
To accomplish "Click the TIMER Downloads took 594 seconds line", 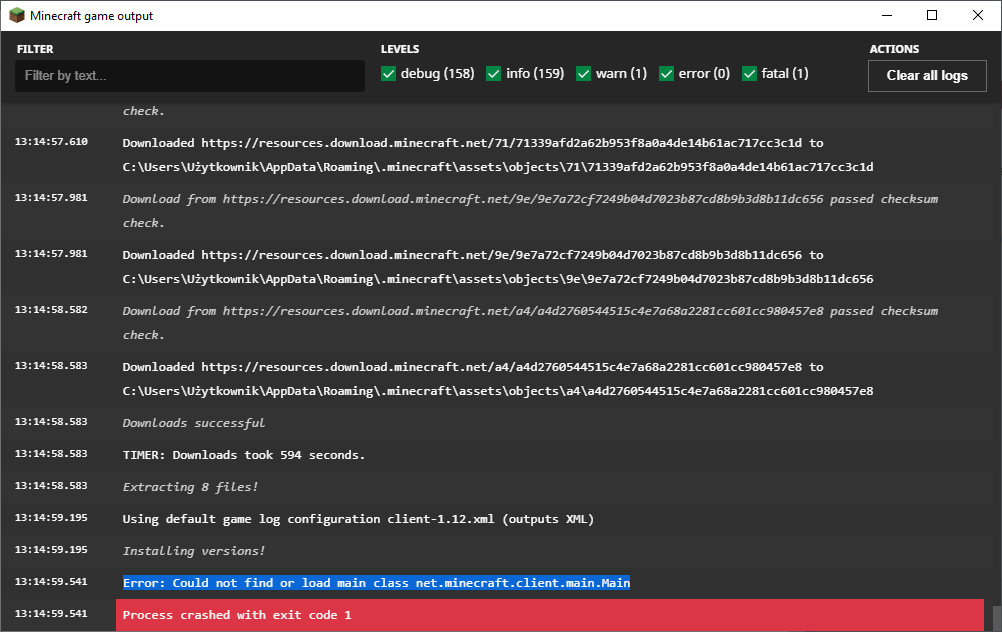I will (x=243, y=455).
